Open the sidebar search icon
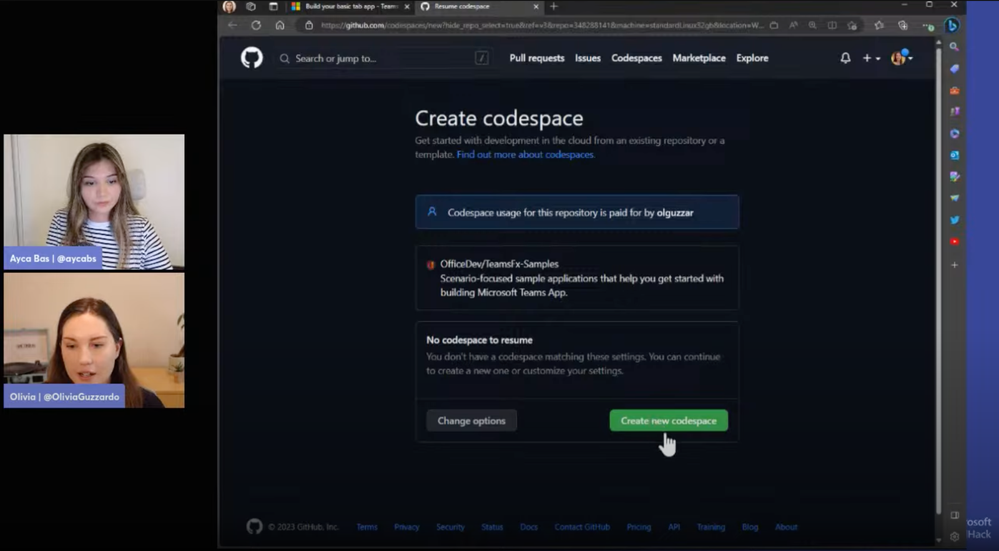Viewport: 999px width, 551px height. (954, 47)
